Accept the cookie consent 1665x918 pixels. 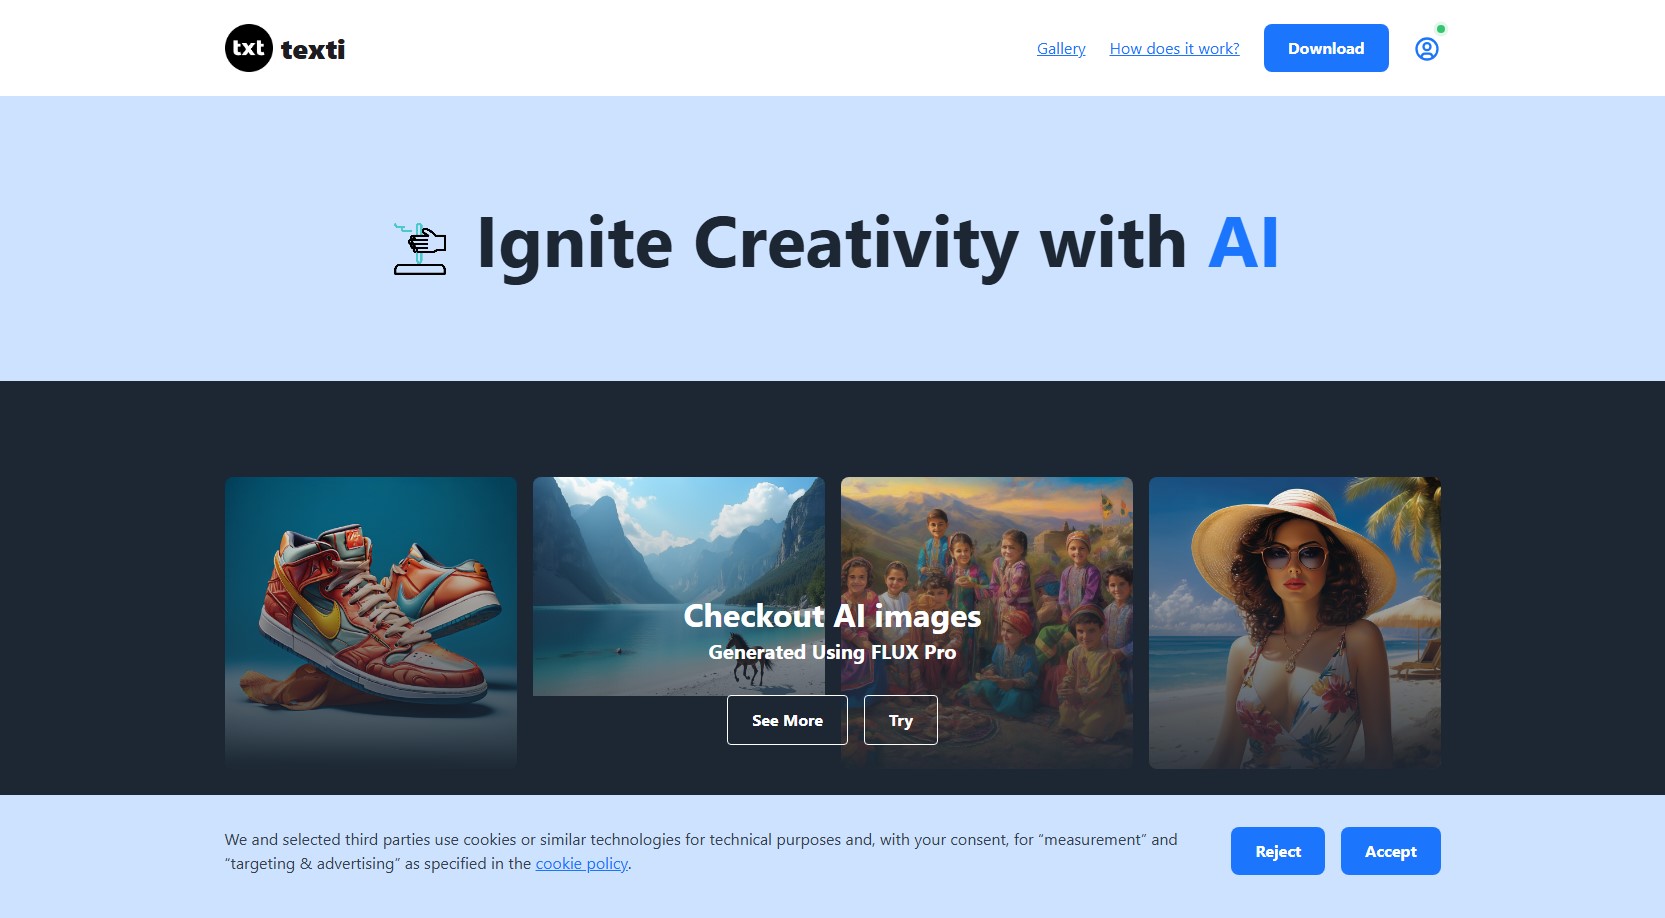(x=1391, y=851)
